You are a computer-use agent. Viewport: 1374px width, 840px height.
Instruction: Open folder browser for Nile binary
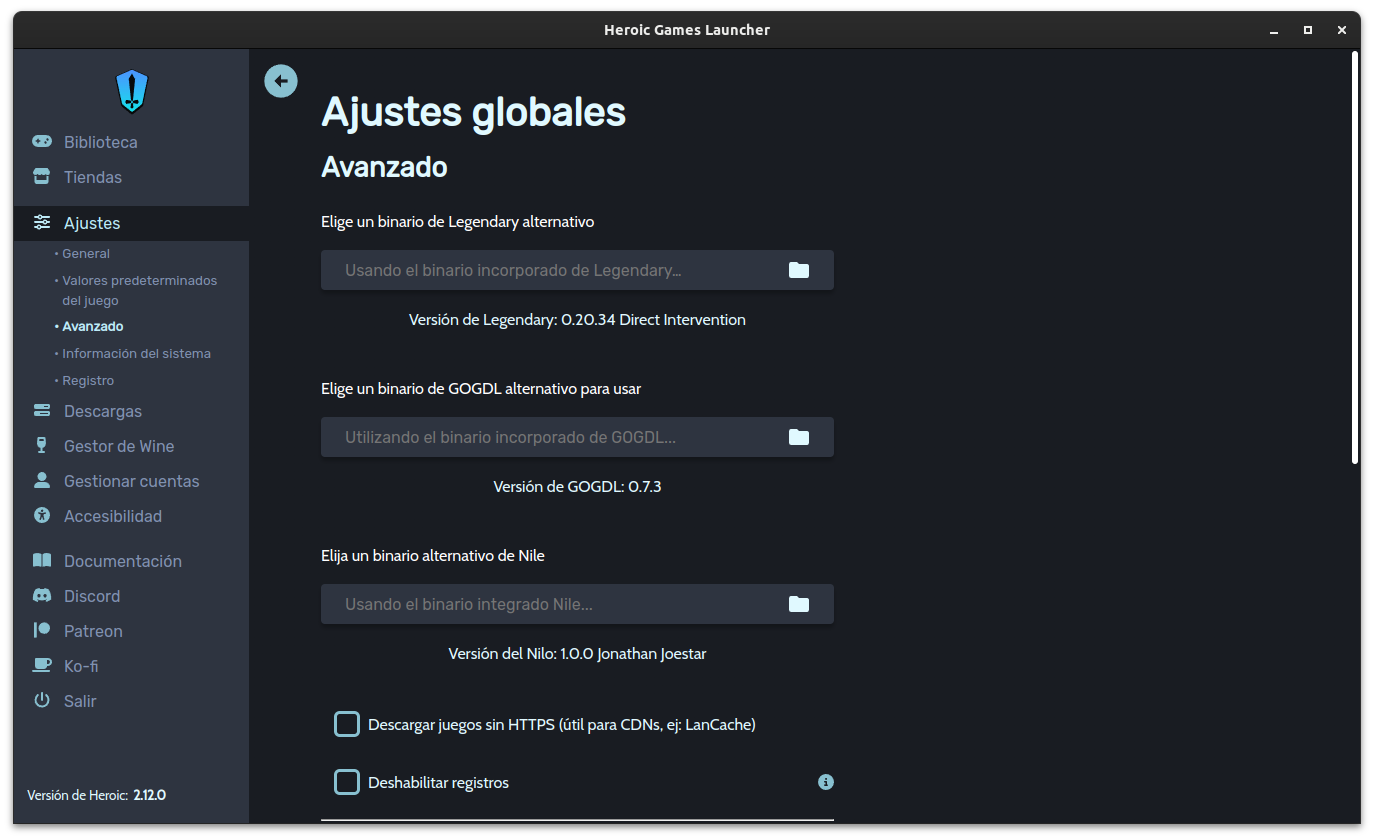798,604
